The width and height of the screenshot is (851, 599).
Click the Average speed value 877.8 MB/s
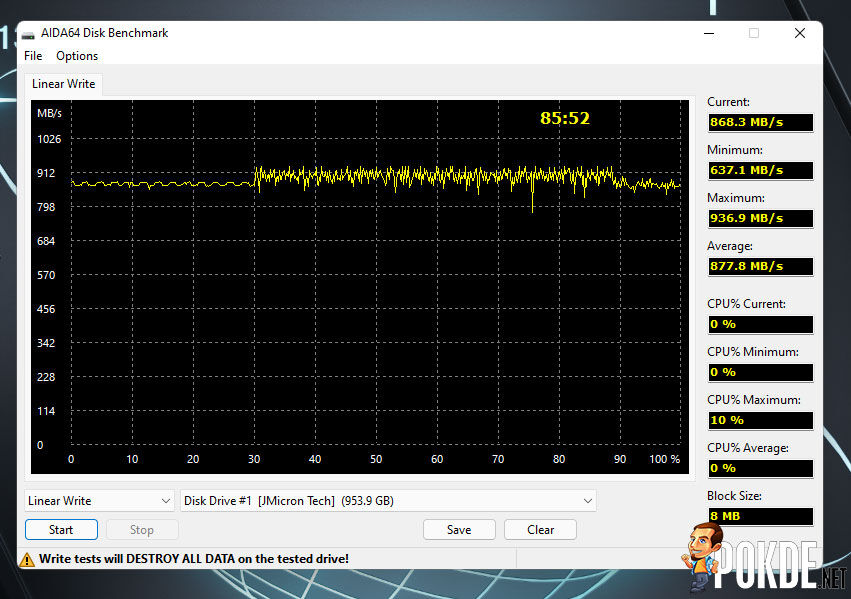760,266
